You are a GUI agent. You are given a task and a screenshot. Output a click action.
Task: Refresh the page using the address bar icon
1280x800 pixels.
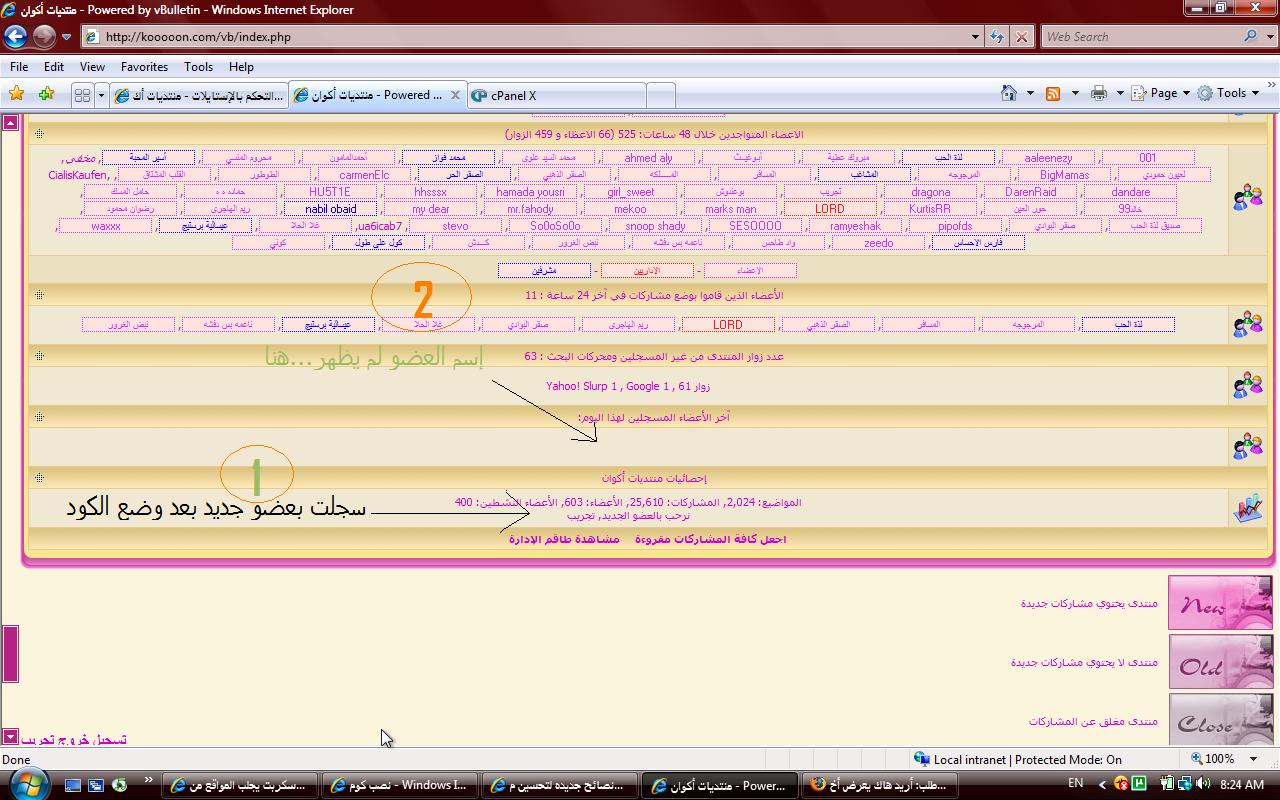pyautogui.click(x=997, y=37)
